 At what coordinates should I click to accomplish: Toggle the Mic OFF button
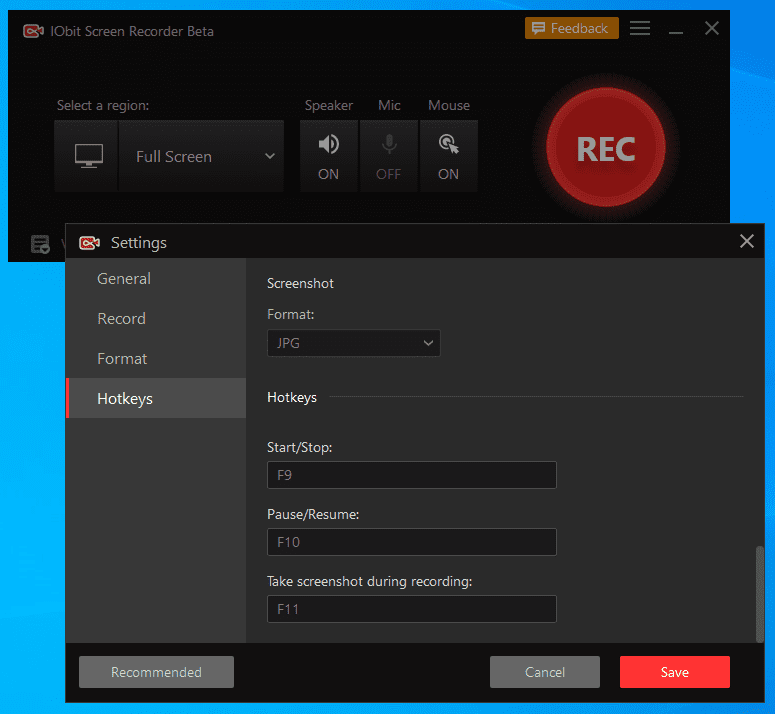point(389,156)
